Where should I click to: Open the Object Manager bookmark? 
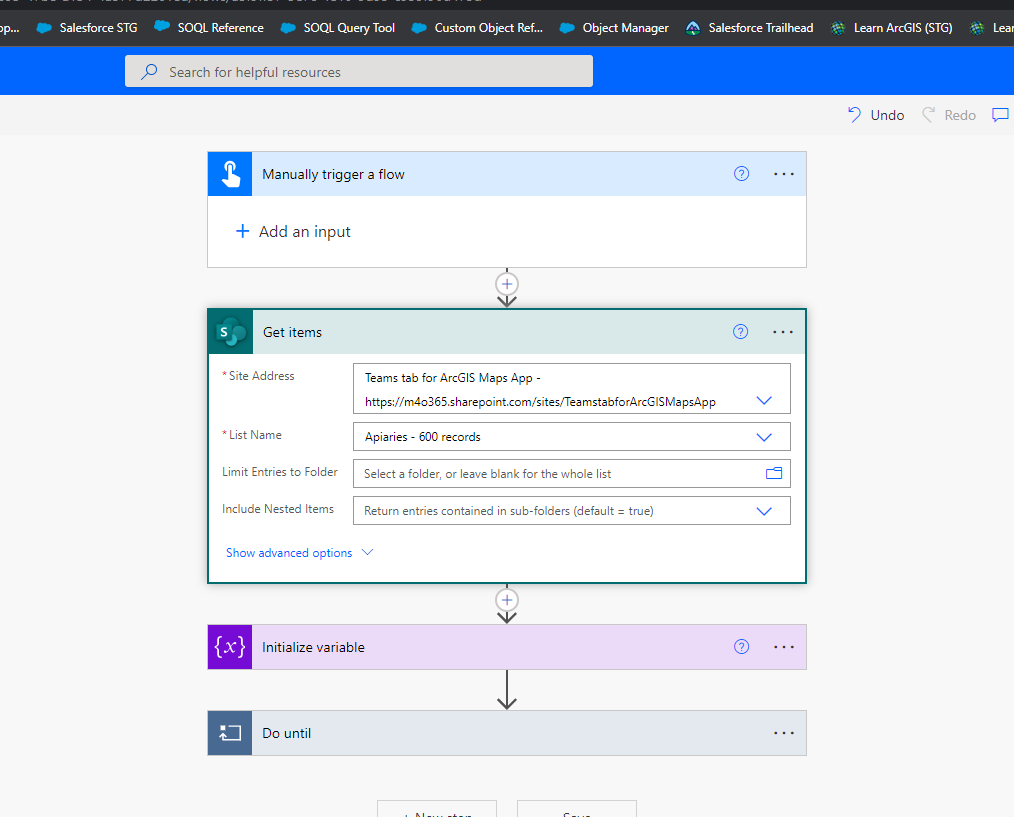(614, 28)
